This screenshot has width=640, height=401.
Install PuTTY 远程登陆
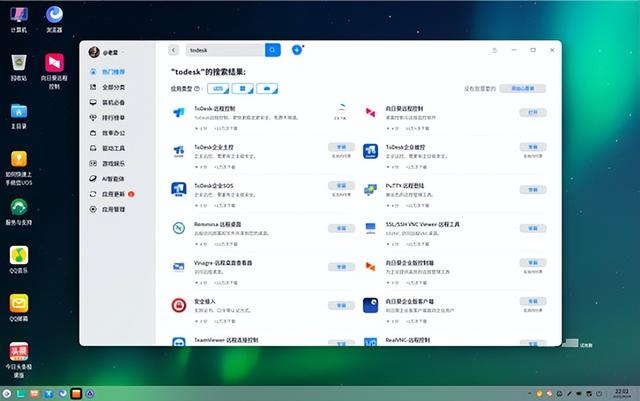(x=533, y=189)
